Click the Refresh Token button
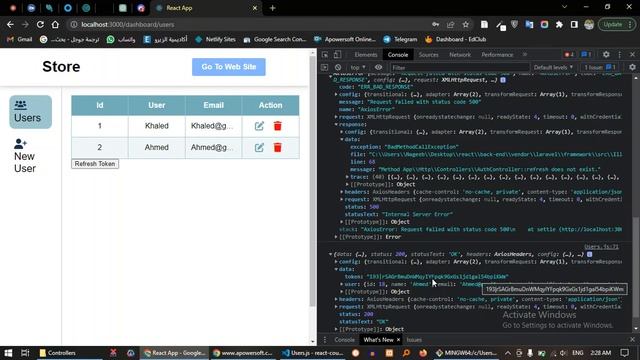Image resolution: width=640 pixels, height=360 pixels. click(95, 164)
